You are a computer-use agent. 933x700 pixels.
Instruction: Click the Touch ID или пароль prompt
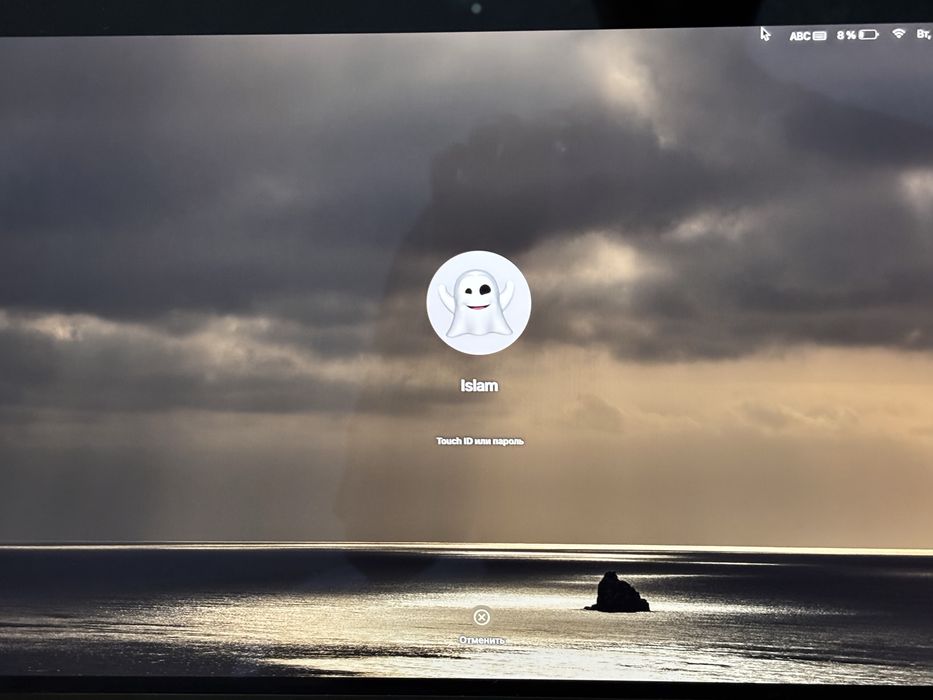point(480,441)
